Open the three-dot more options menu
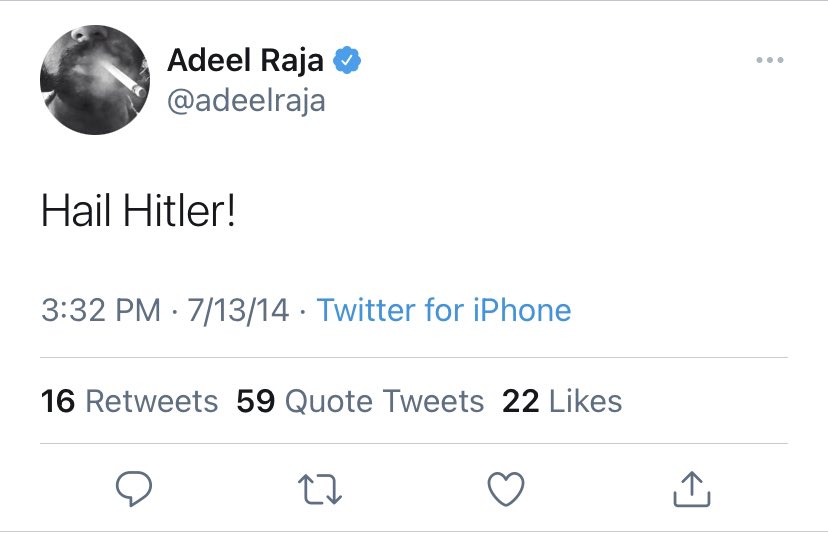This screenshot has height=534, width=828. point(769,61)
